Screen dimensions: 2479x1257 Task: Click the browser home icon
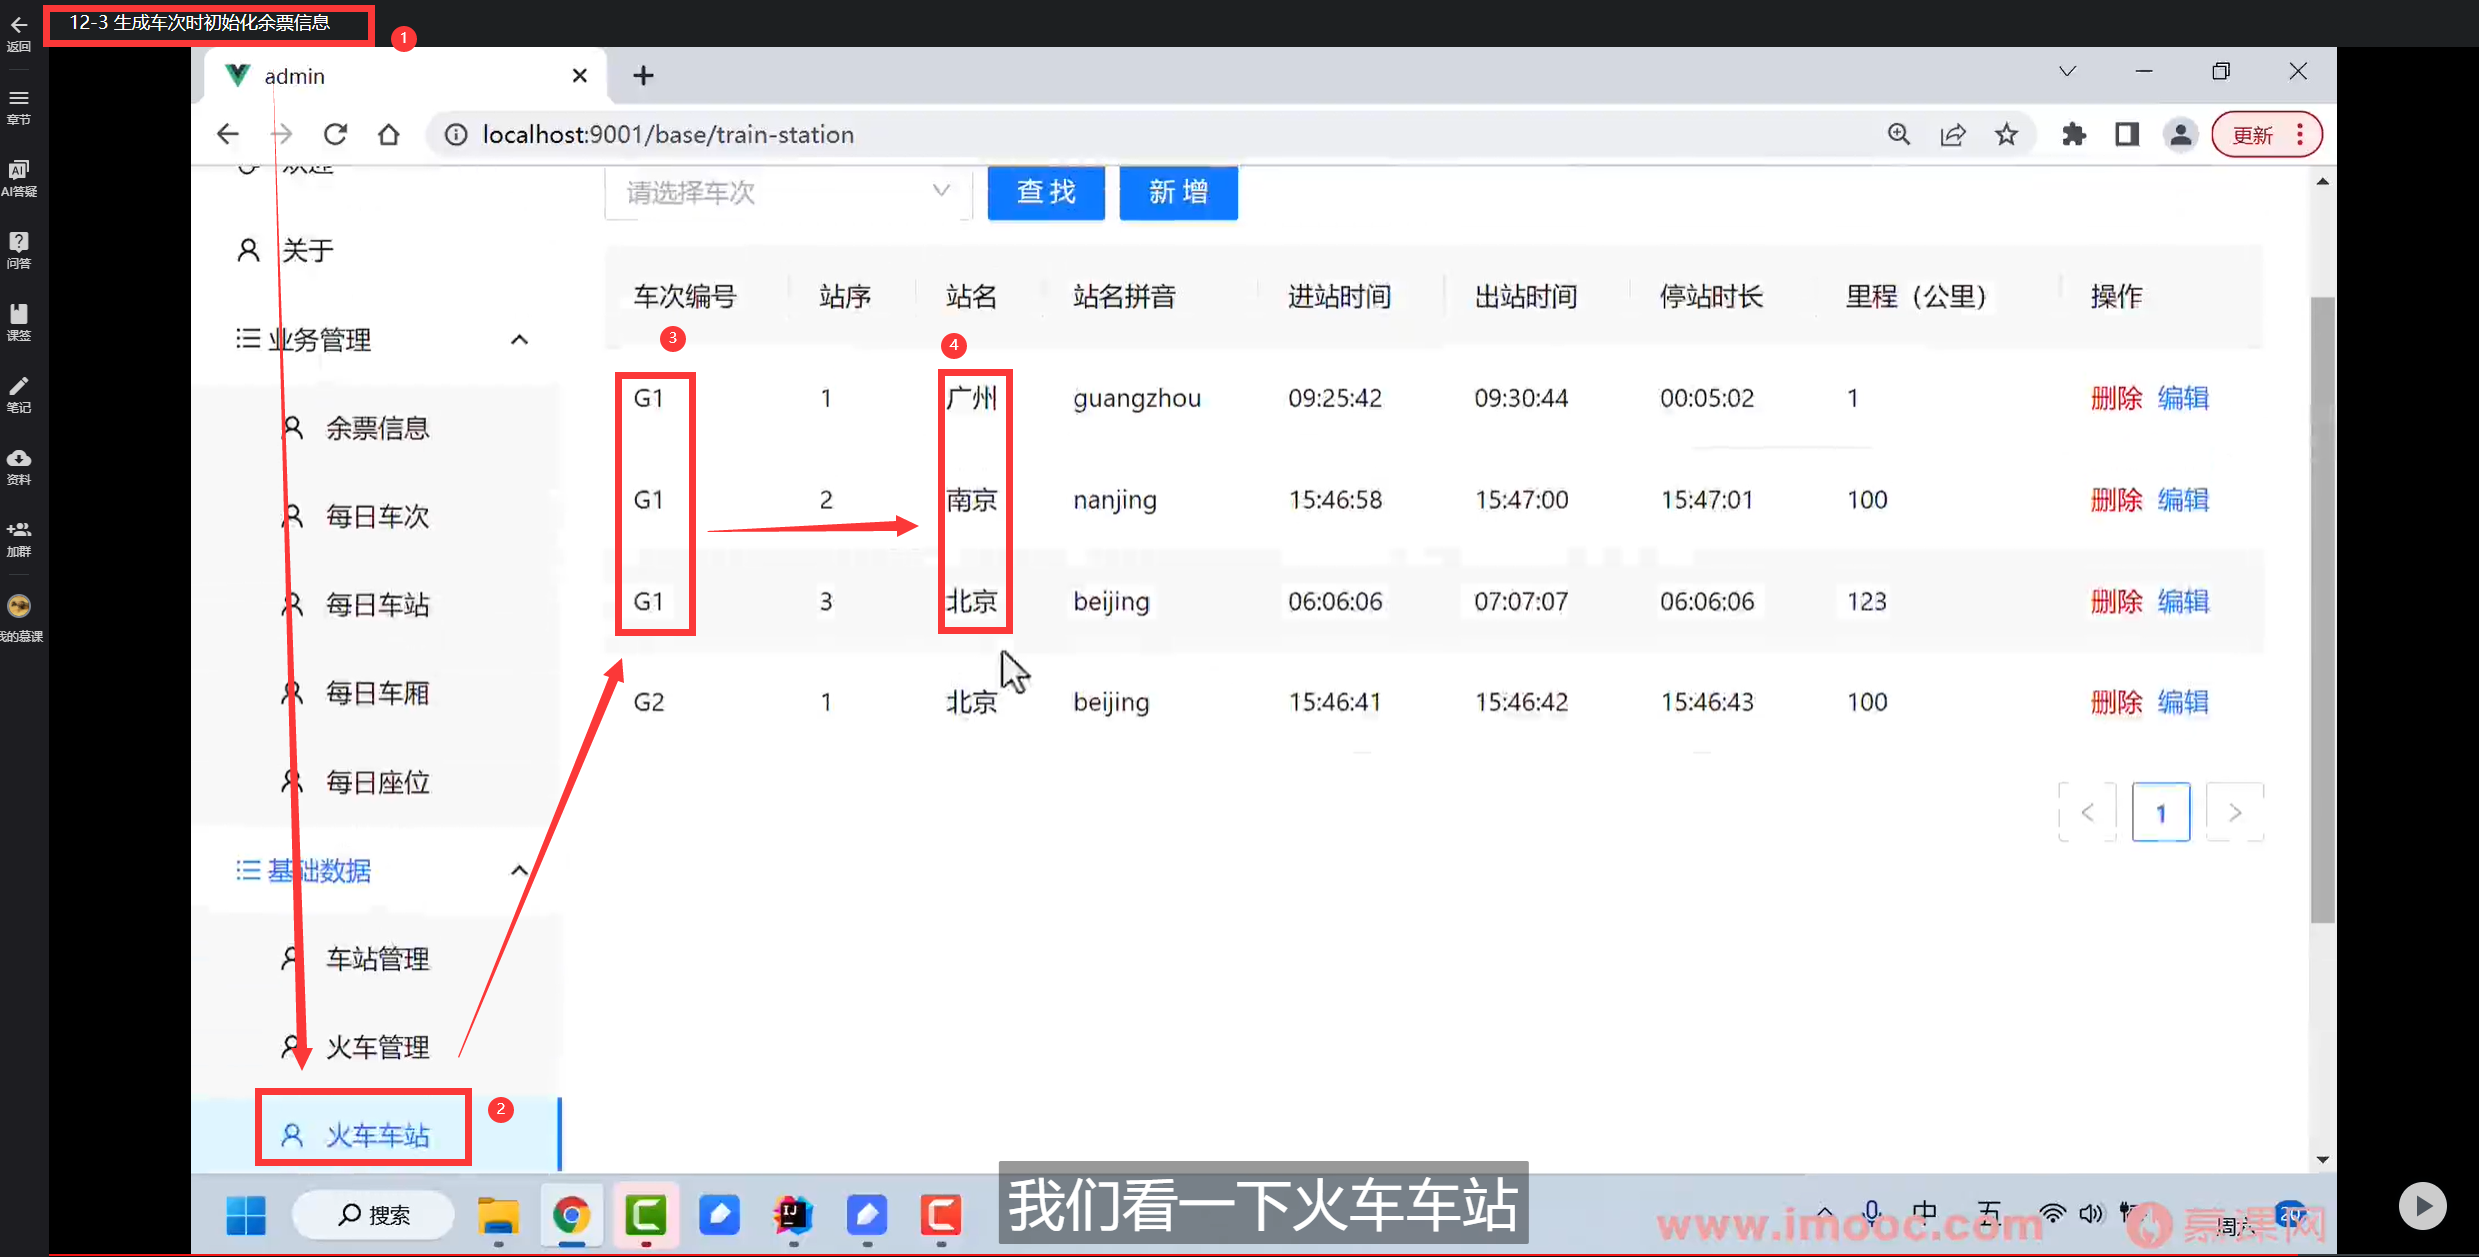389,134
